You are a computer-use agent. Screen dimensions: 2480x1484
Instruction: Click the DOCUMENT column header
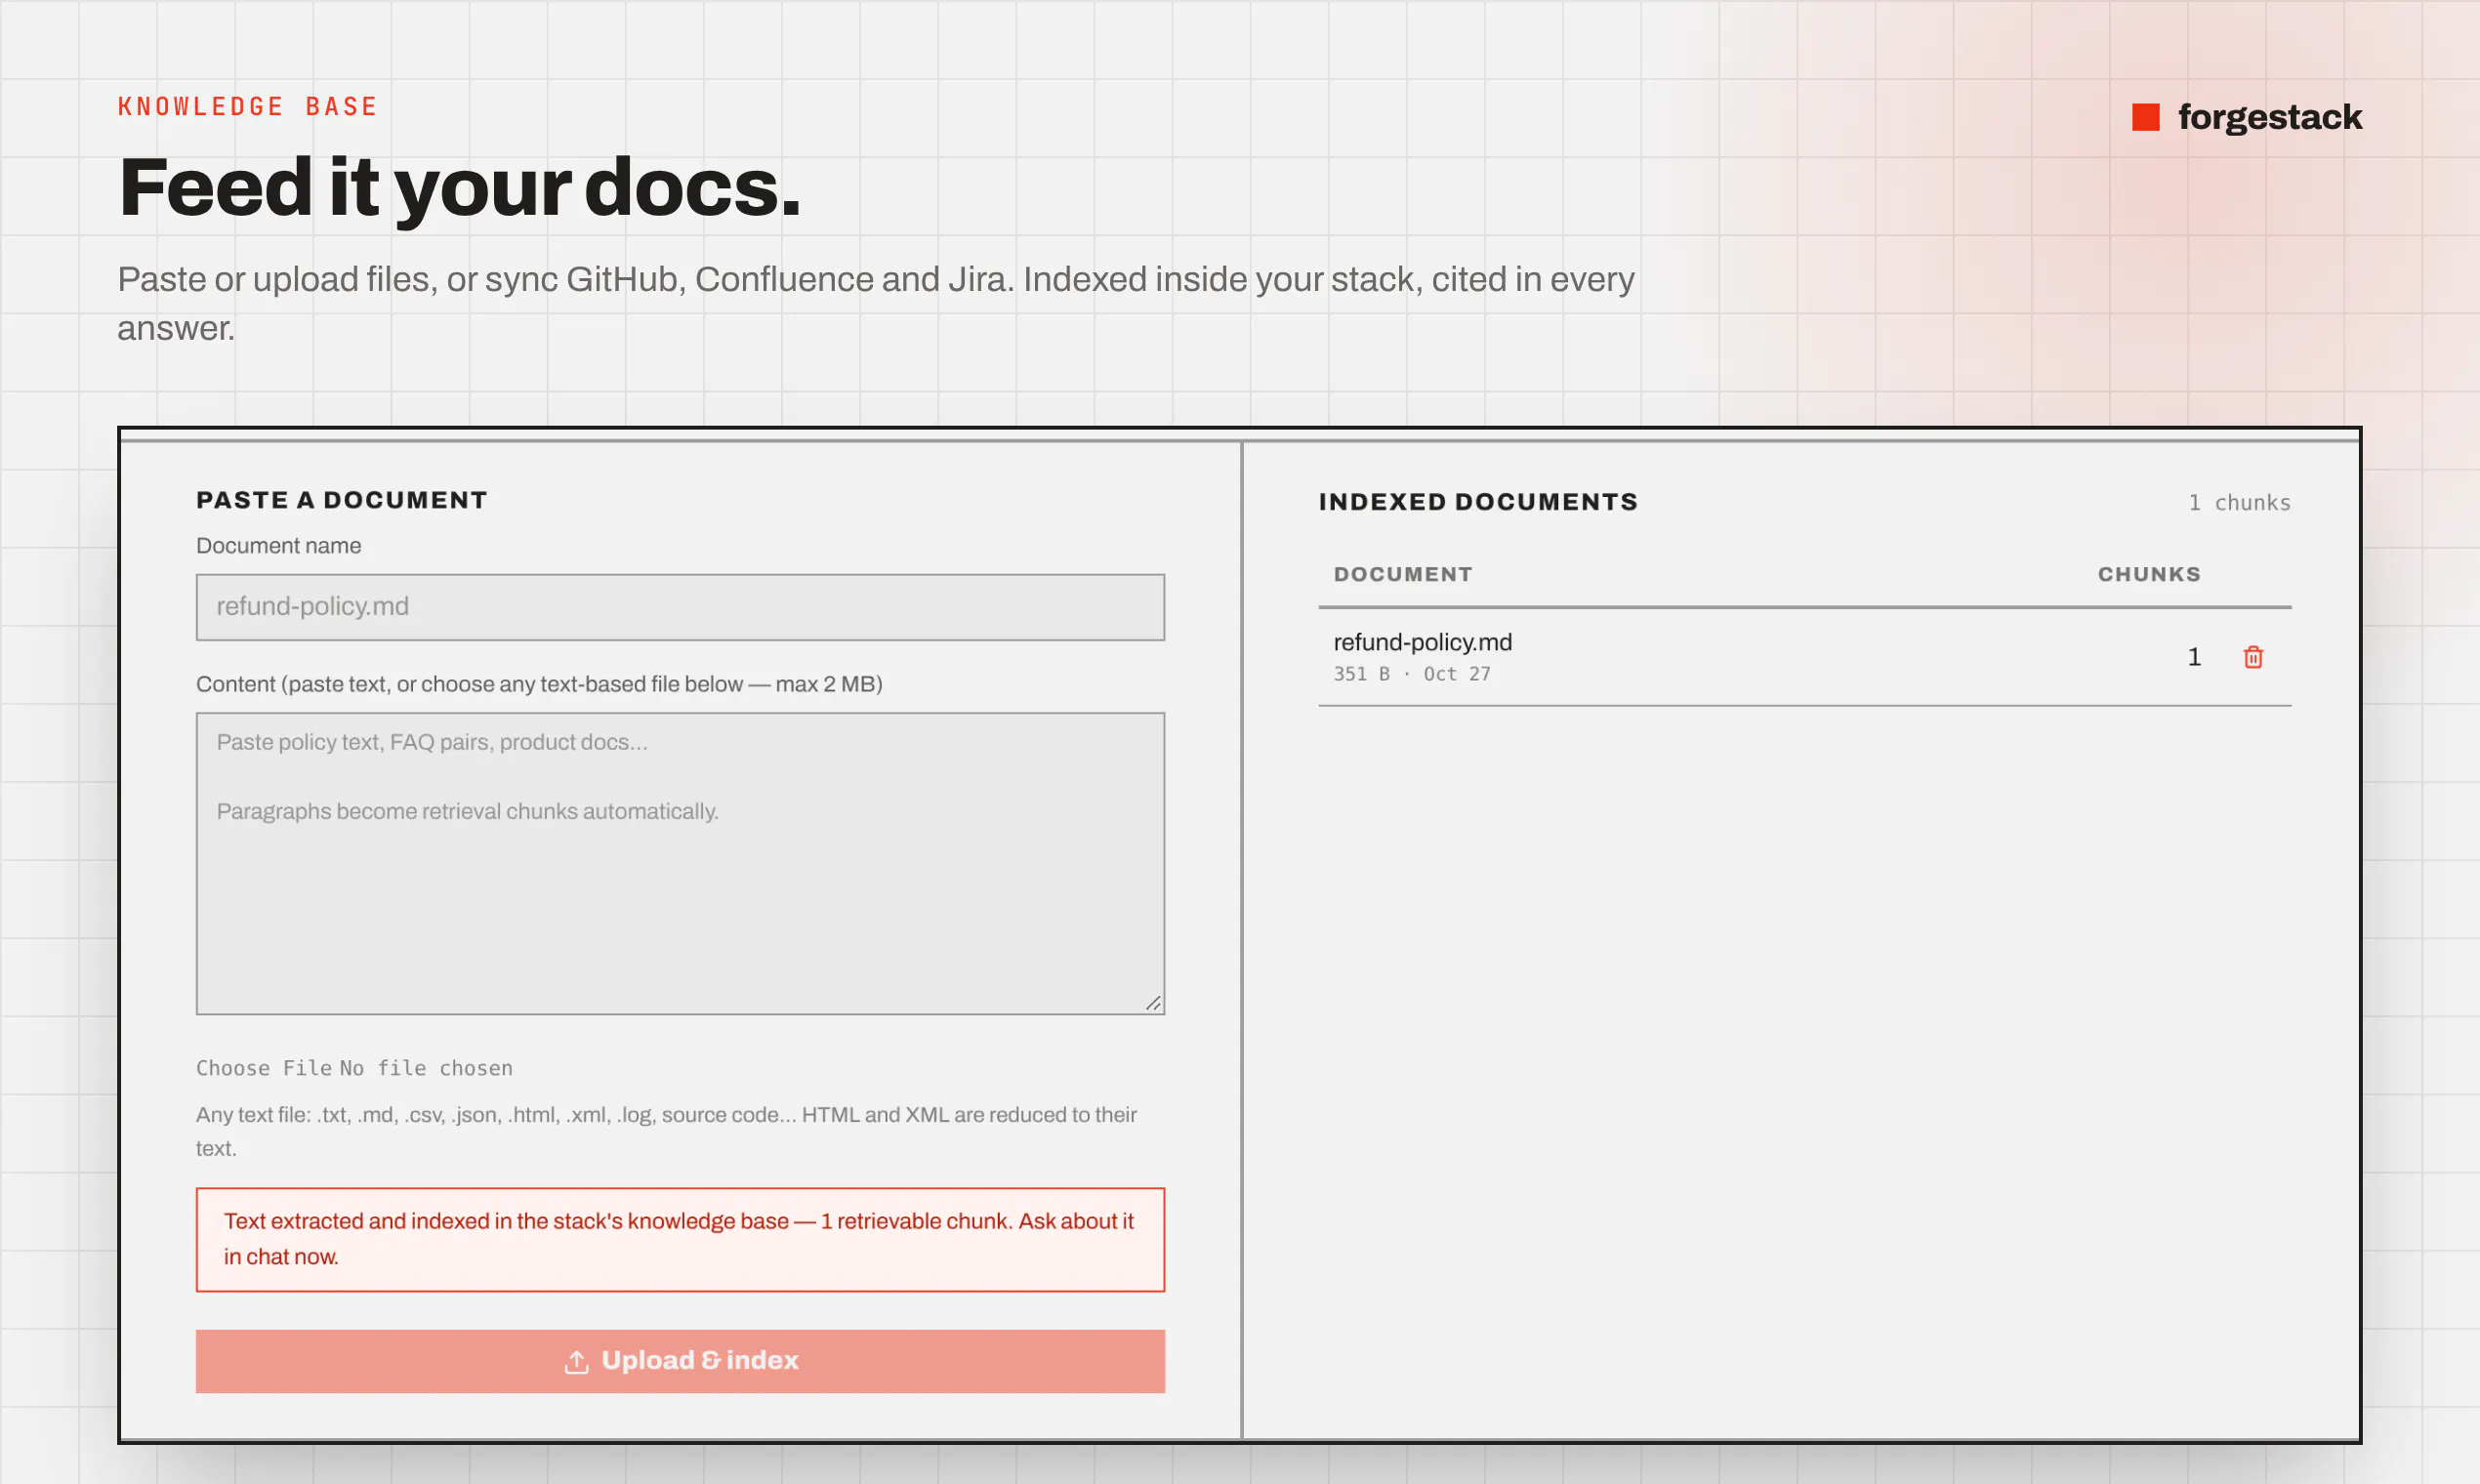(x=1403, y=574)
